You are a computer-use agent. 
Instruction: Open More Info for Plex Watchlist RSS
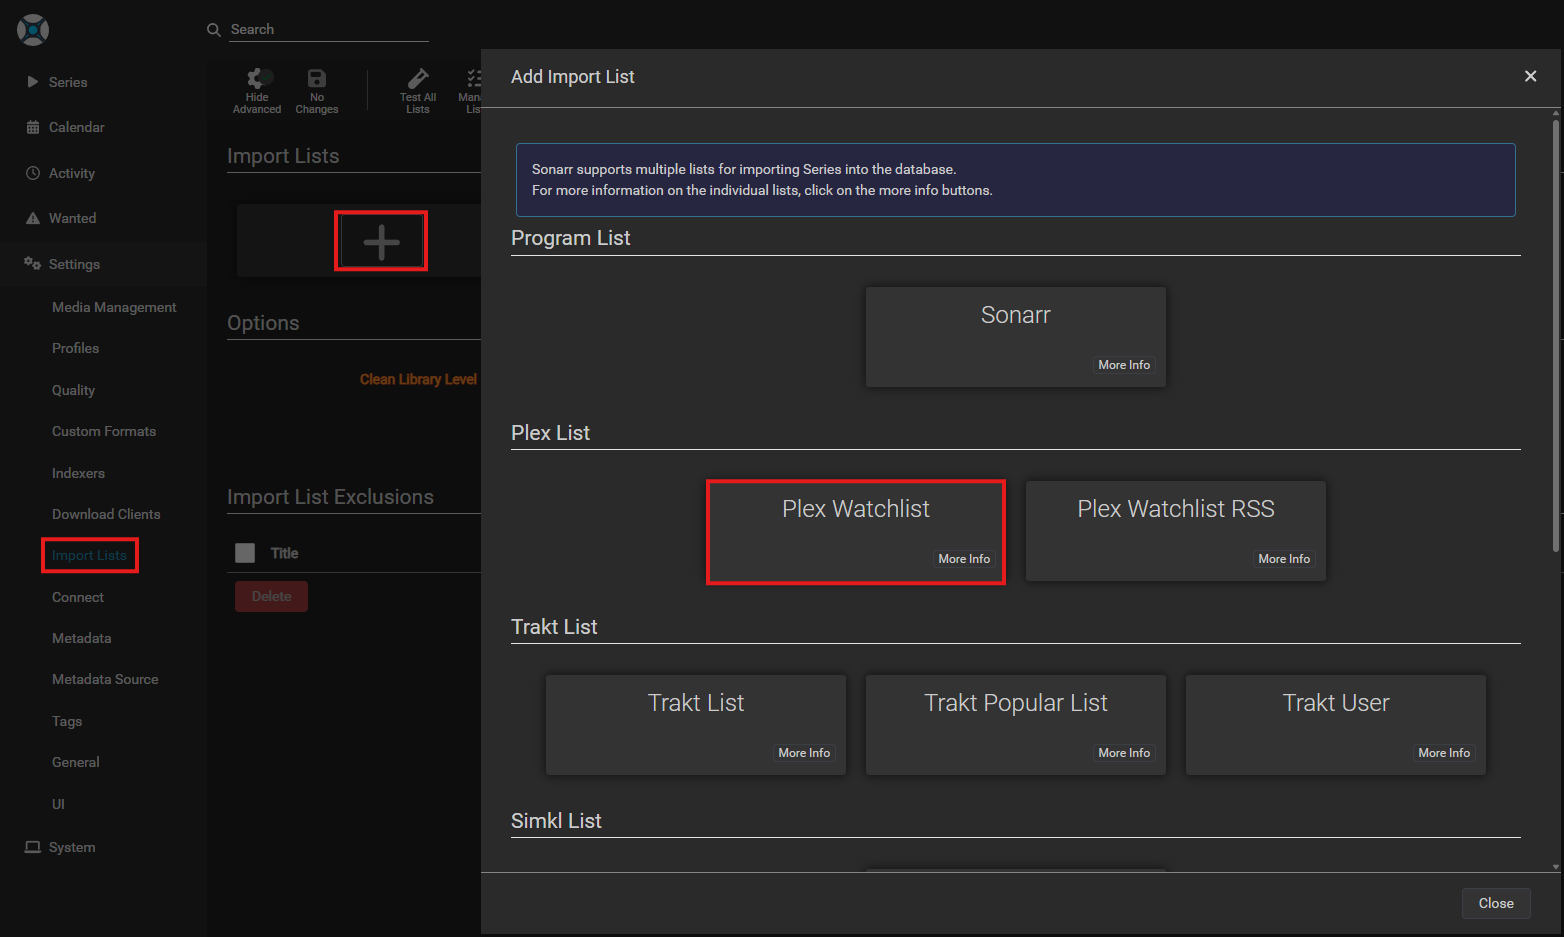coord(1284,559)
